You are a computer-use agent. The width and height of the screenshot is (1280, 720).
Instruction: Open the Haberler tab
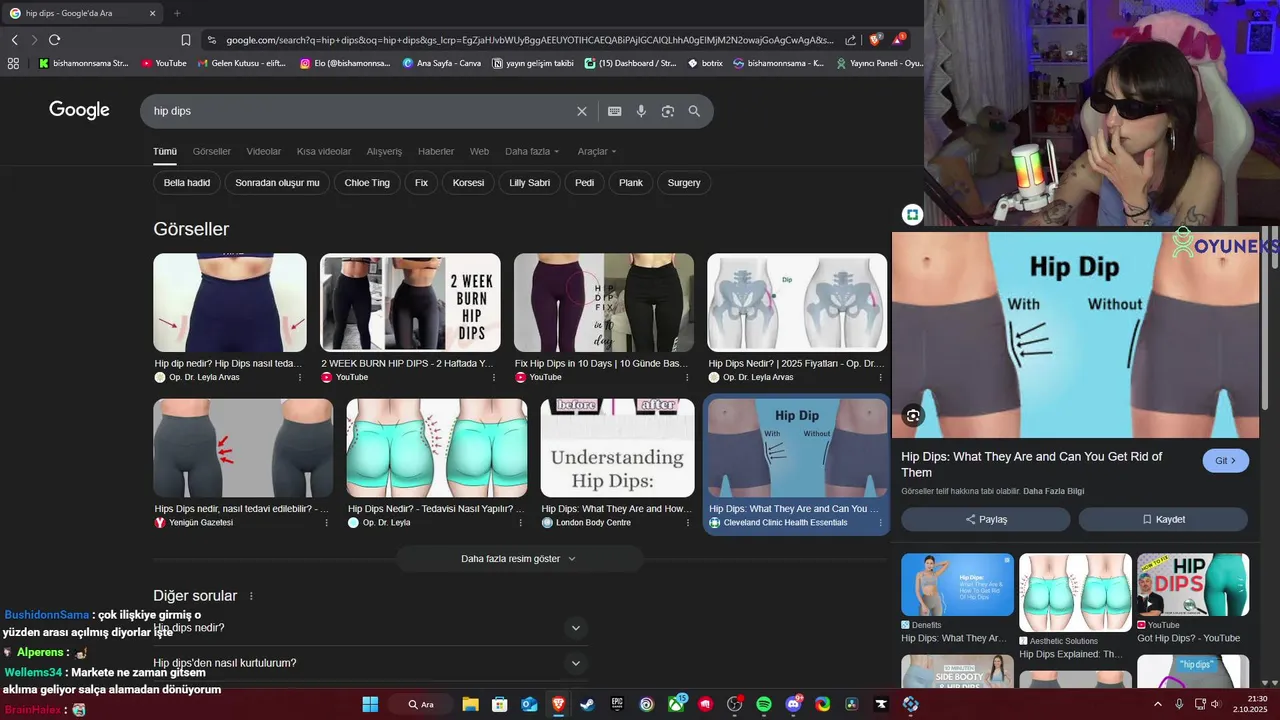click(436, 151)
